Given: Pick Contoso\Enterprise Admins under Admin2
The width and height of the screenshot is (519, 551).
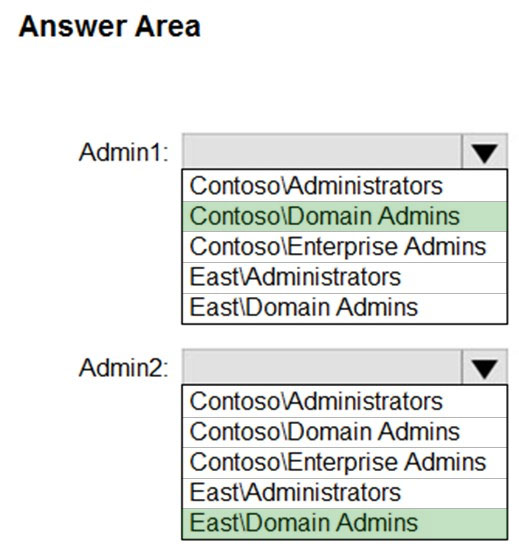Looking at the screenshot, I should point(345,462).
